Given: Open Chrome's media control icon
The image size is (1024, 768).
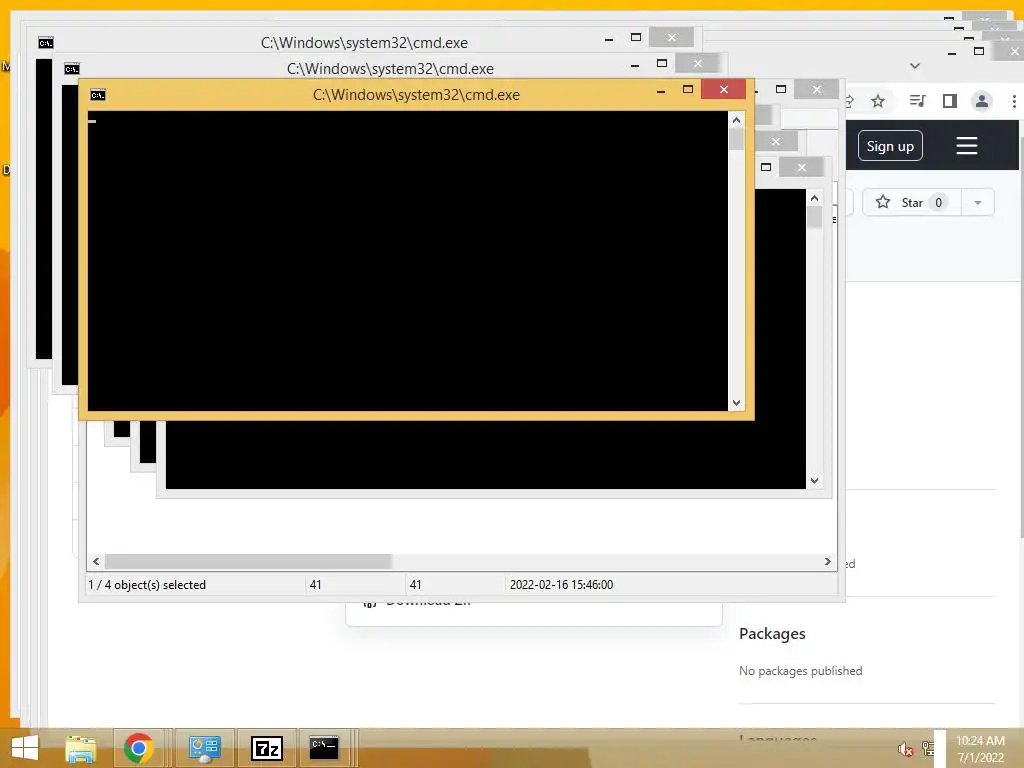Looking at the screenshot, I should (918, 101).
